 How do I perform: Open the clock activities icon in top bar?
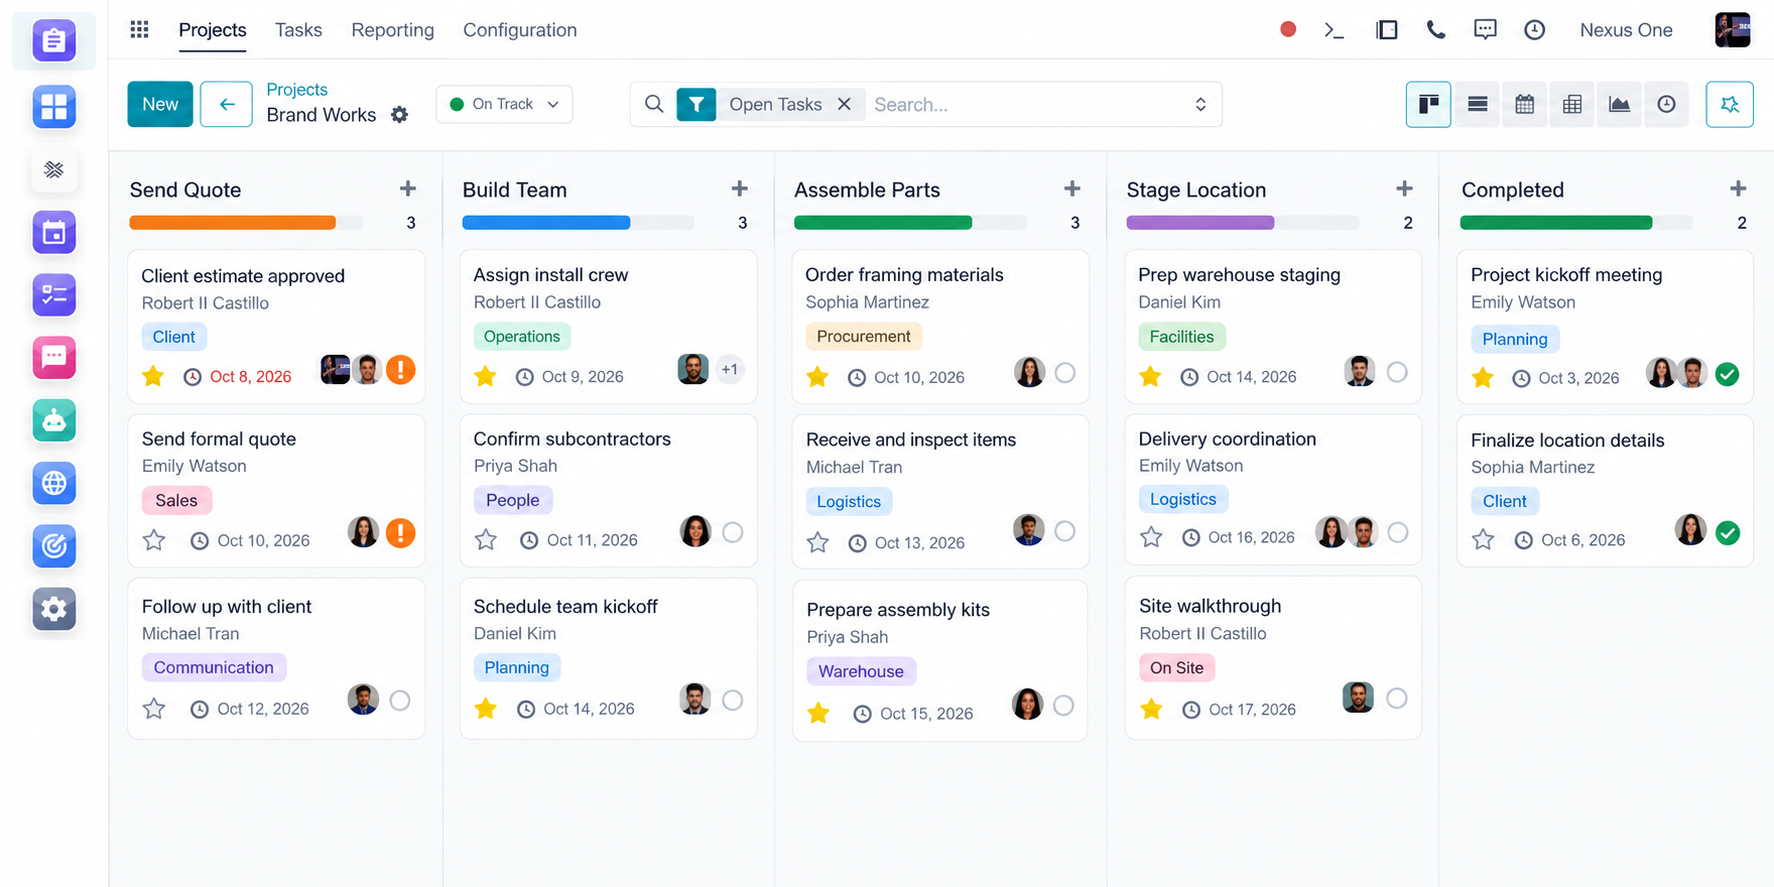[1534, 30]
